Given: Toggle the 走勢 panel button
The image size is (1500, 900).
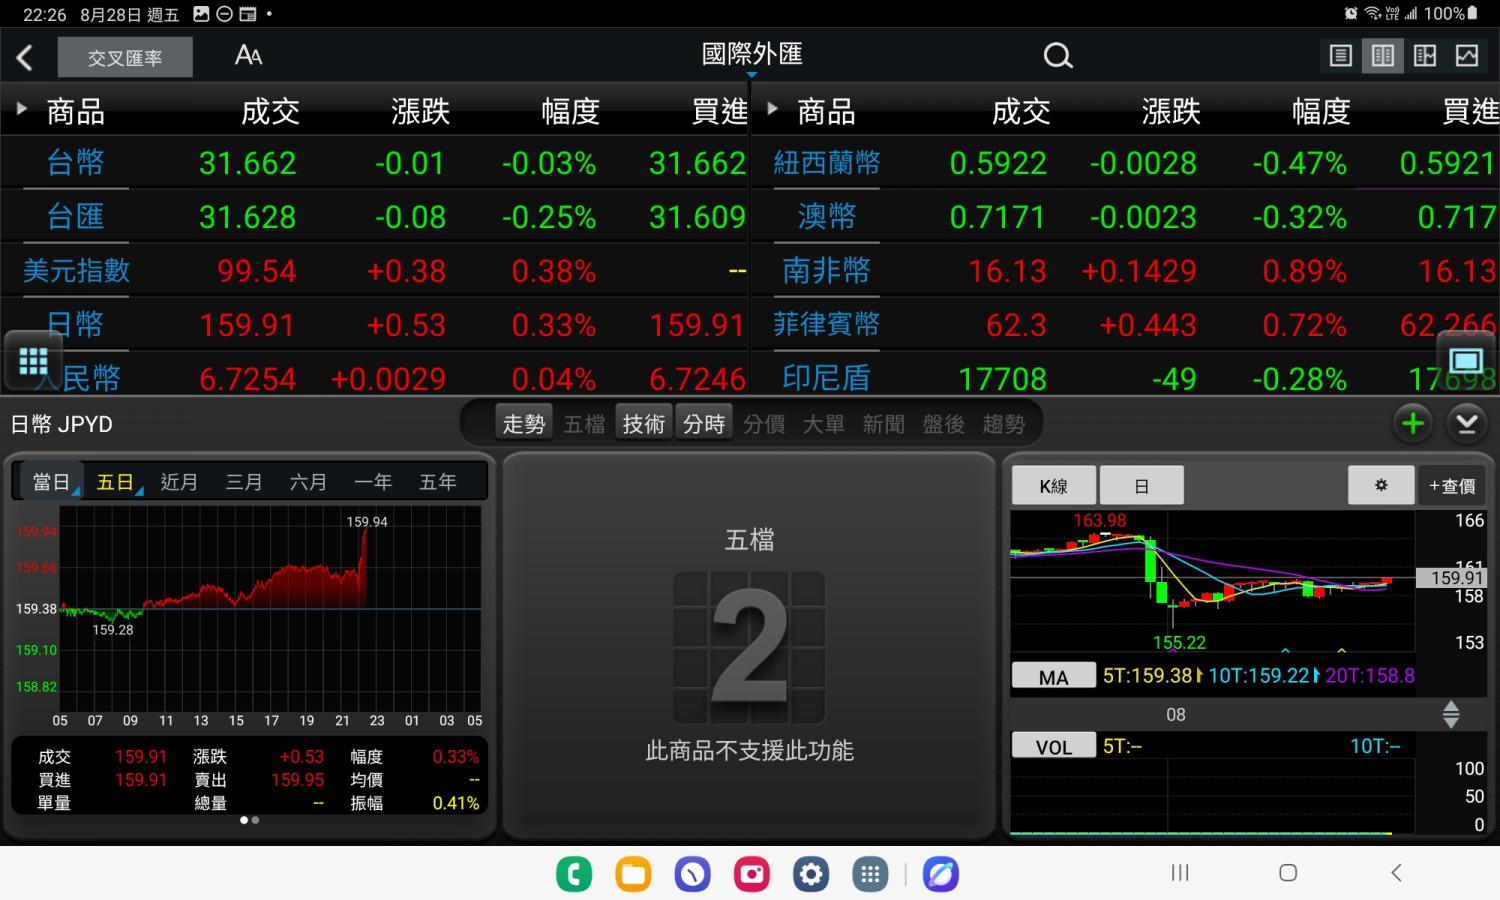Looking at the screenshot, I should [x=523, y=424].
